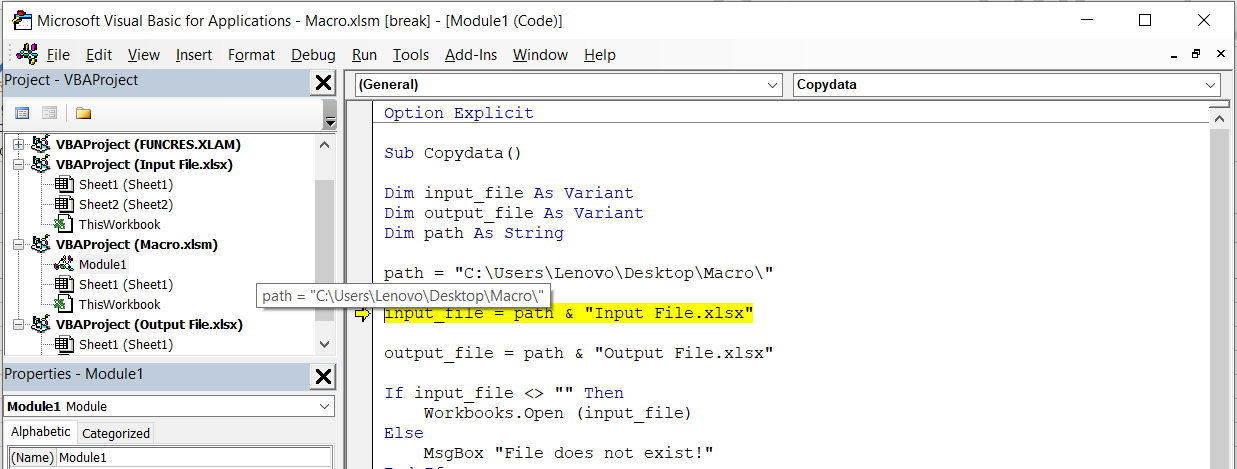Expand VBAProject (FUNCRES.XLAM) node

[x=18, y=144]
